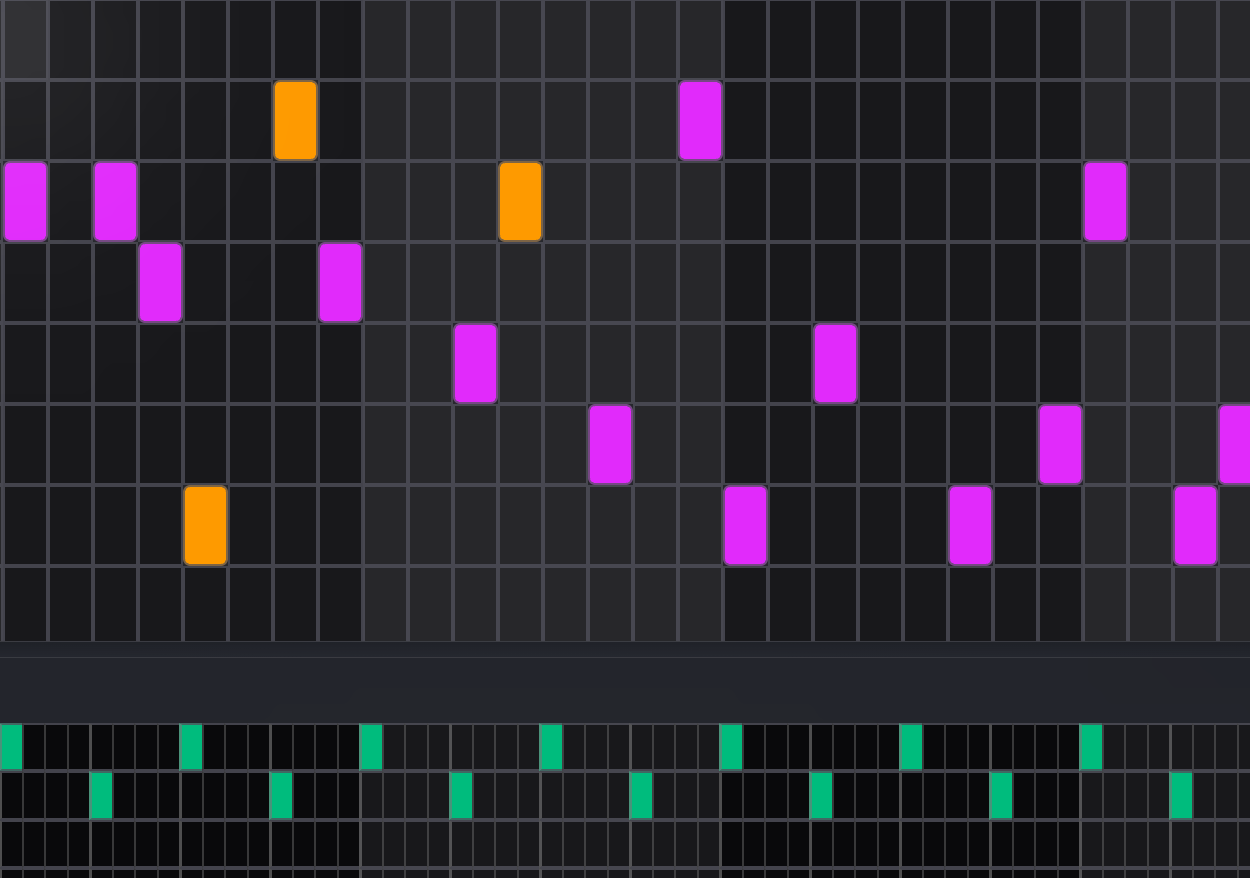The width and height of the screenshot is (1250, 878).
Task: Click the magenta note below the center orange note
Action: coord(473,363)
